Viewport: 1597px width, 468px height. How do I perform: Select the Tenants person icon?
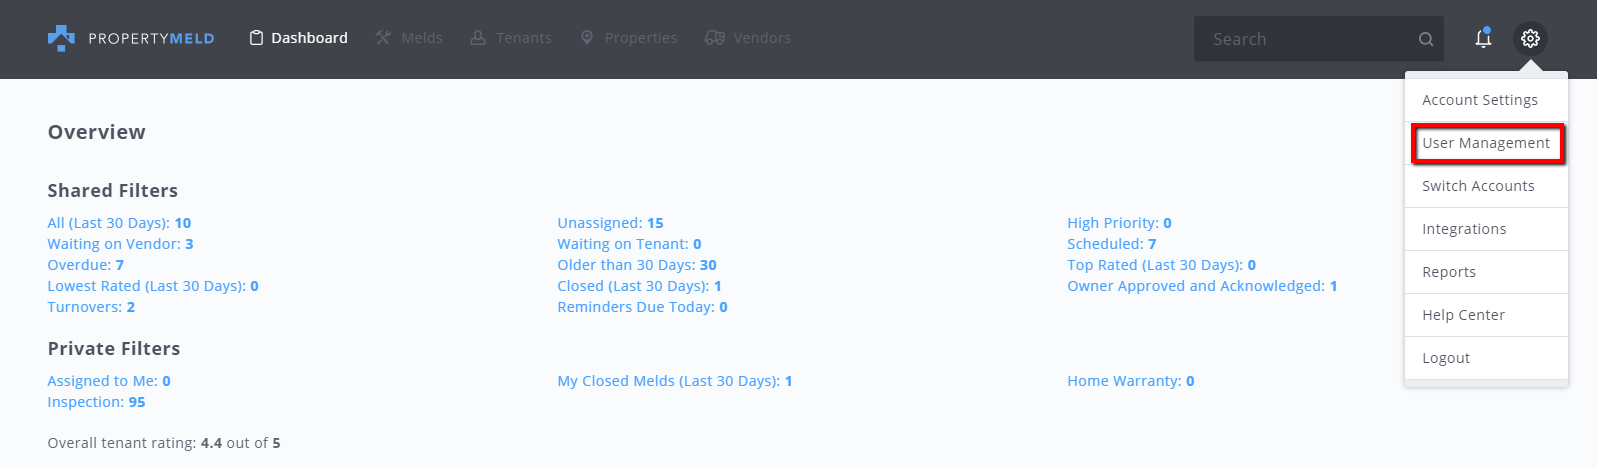[x=478, y=38]
